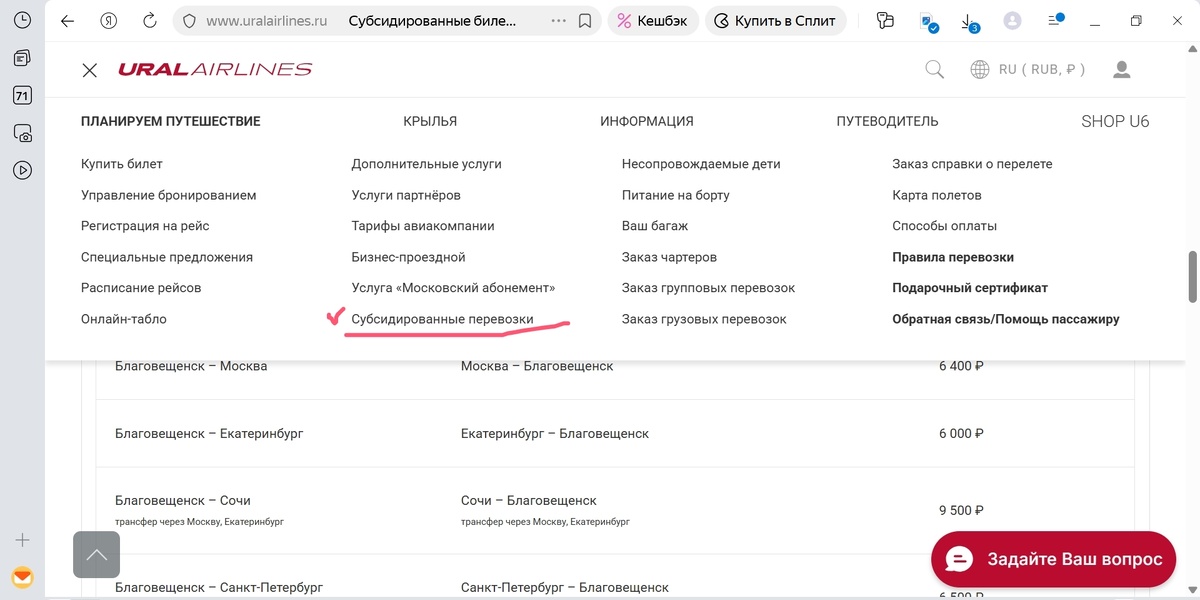Image resolution: width=1200 pixels, height=600 pixels.
Task: Open the Кешбэк dropdown in the toolbar
Action: click(x=652, y=19)
